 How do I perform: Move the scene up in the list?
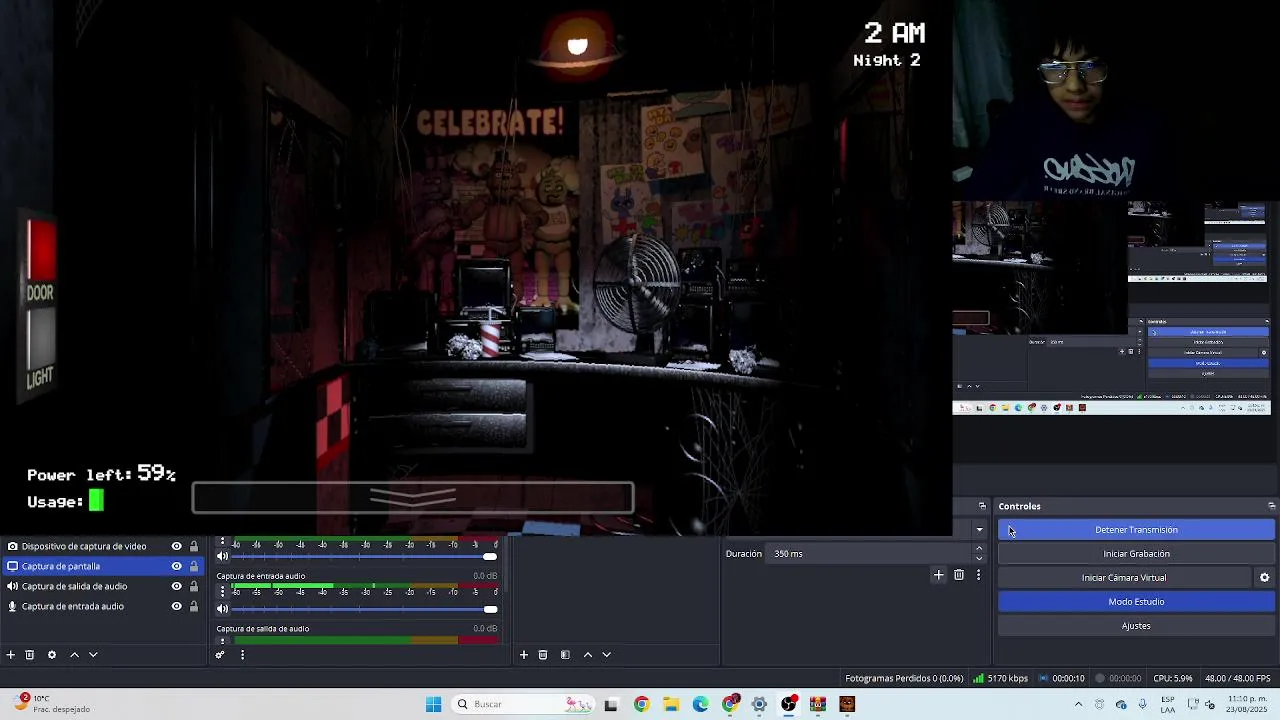click(x=587, y=655)
